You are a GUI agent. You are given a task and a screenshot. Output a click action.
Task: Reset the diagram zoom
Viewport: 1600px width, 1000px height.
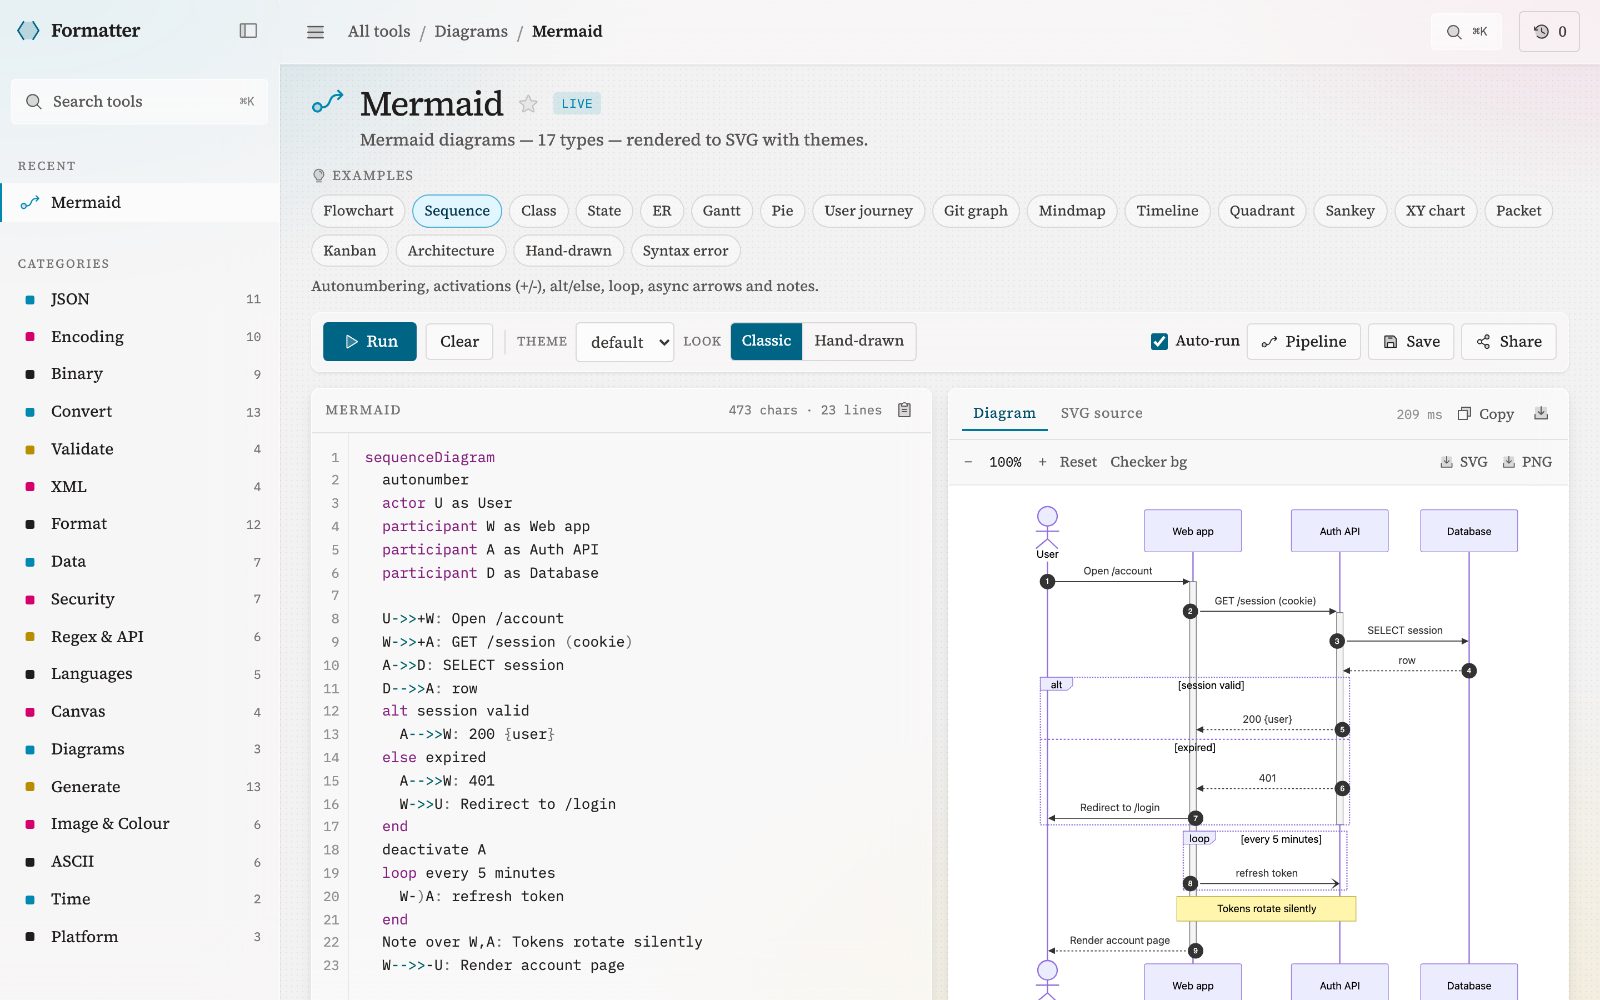coord(1078,462)
